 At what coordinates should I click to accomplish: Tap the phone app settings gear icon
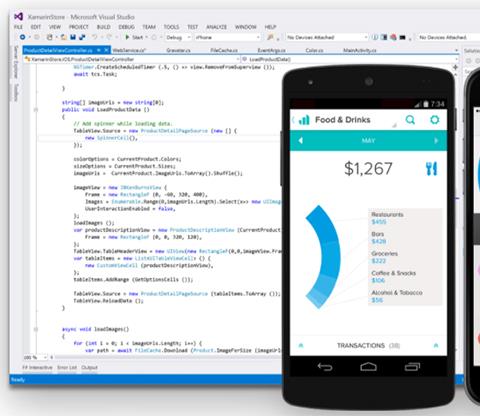[x=435, y=120]
